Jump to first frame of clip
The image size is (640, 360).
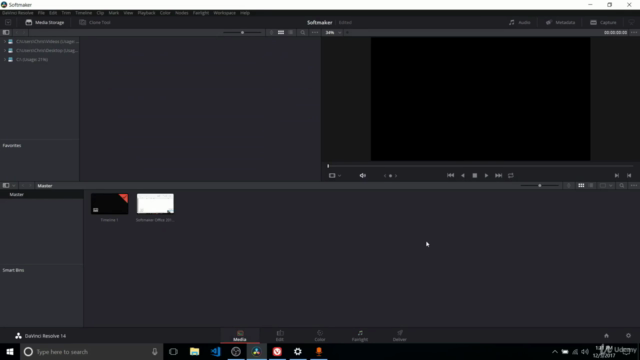(451, 176)
